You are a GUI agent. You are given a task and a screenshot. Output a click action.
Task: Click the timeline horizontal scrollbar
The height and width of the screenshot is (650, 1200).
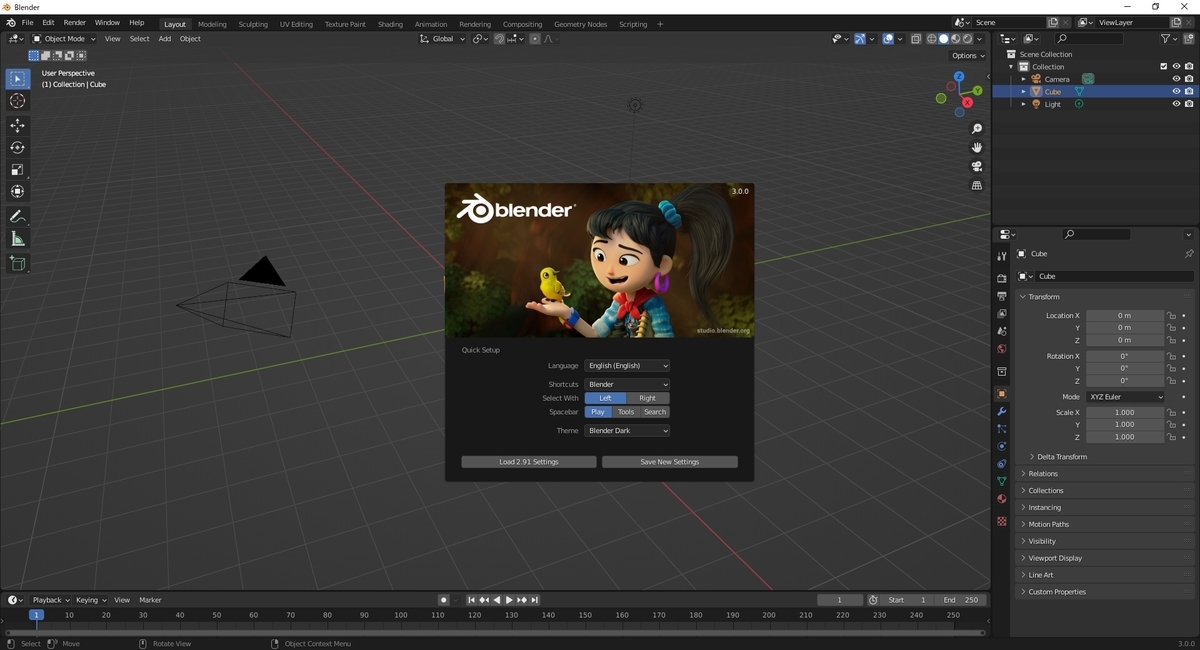(495, 633)
